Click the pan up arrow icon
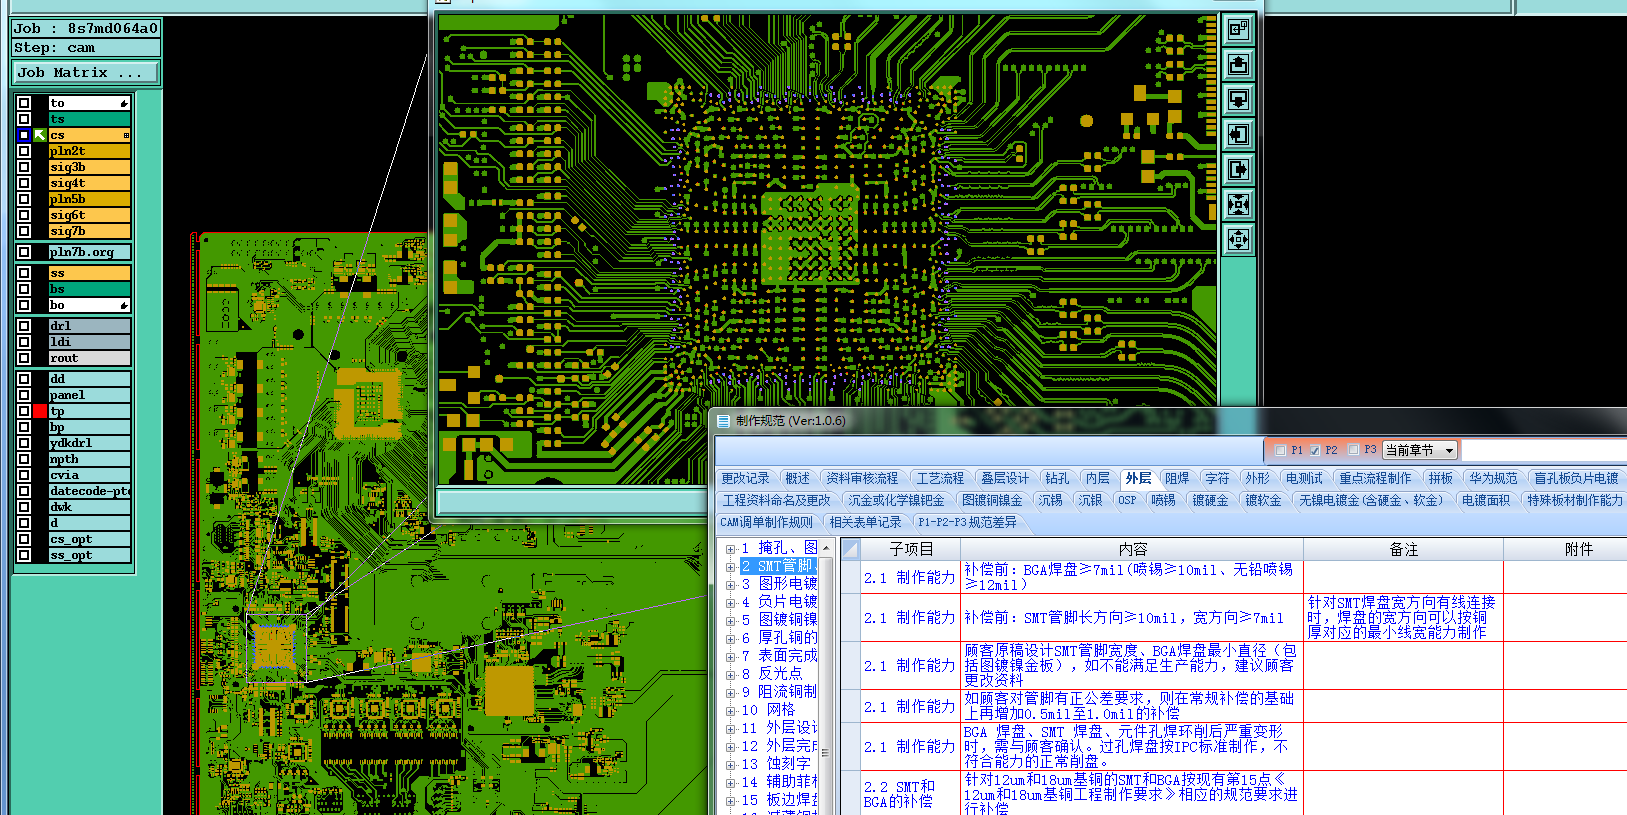 point(1238,64)
